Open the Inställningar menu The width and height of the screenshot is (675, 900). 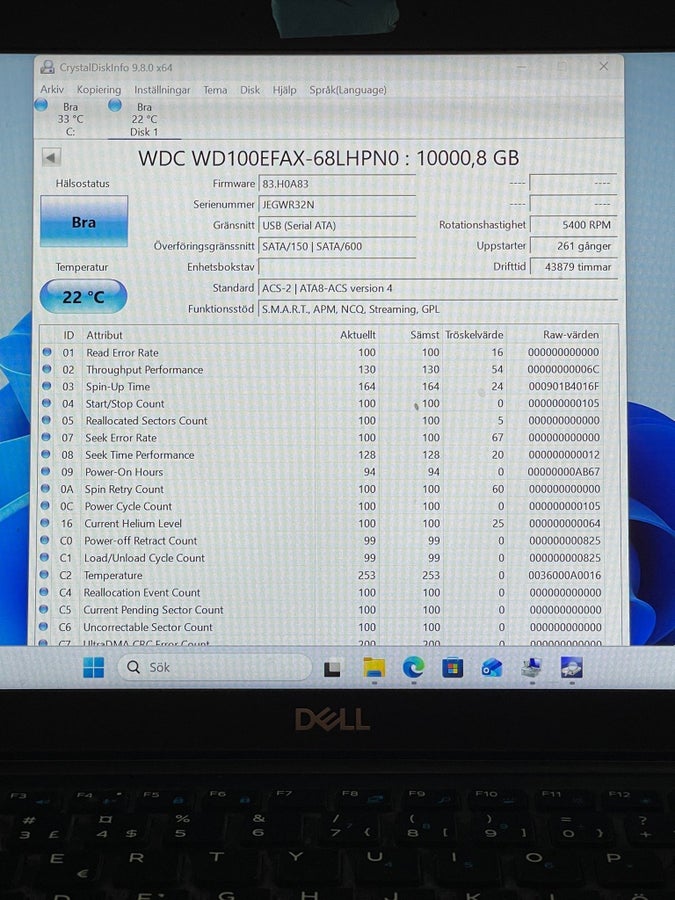[162, 90]
